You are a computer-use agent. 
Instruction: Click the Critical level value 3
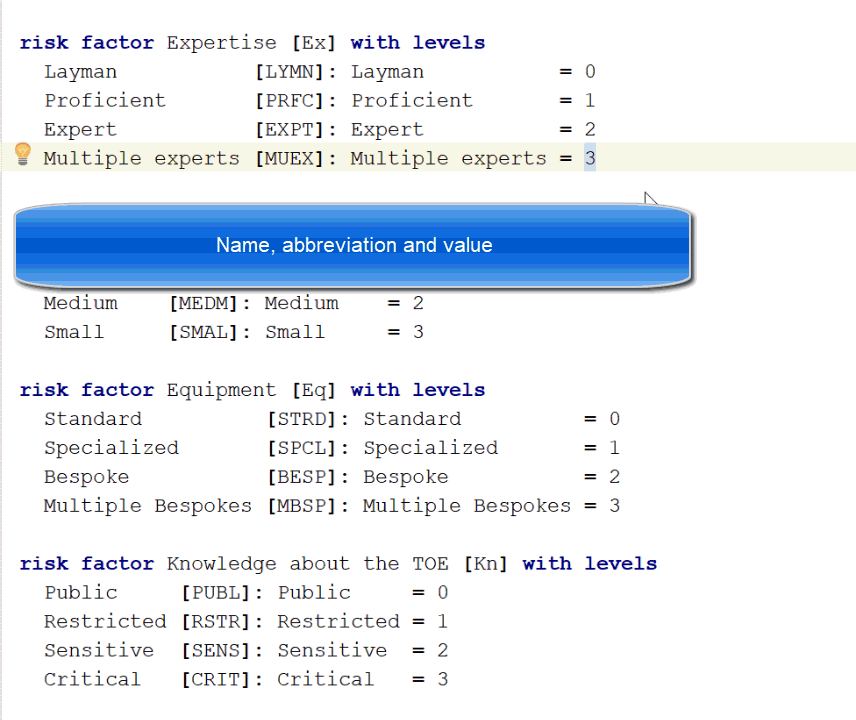point(442,679)
